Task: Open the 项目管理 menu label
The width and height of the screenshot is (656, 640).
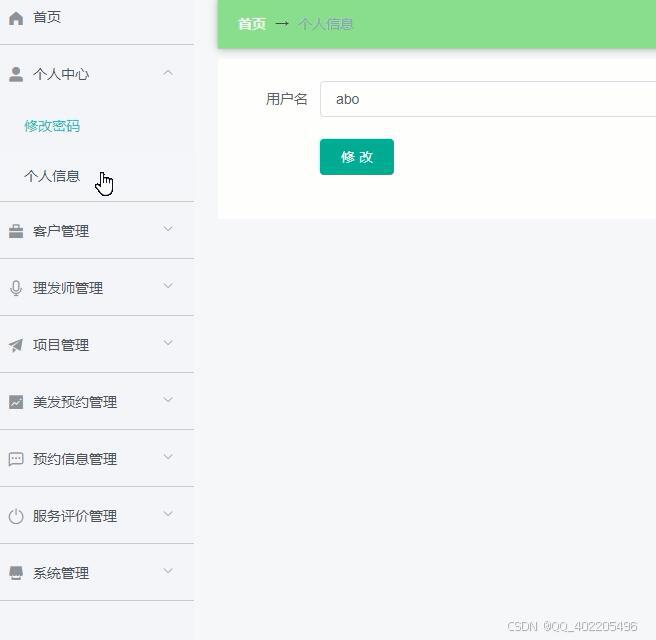Action: click(61, 345)
